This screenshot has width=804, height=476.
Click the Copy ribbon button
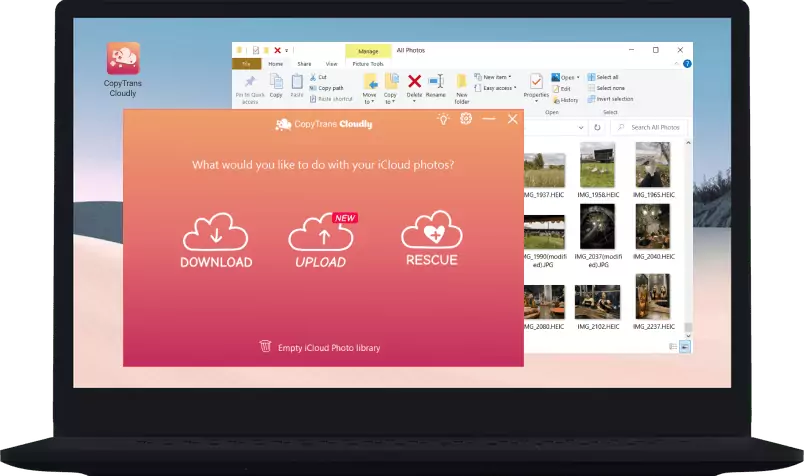(276, 86)
